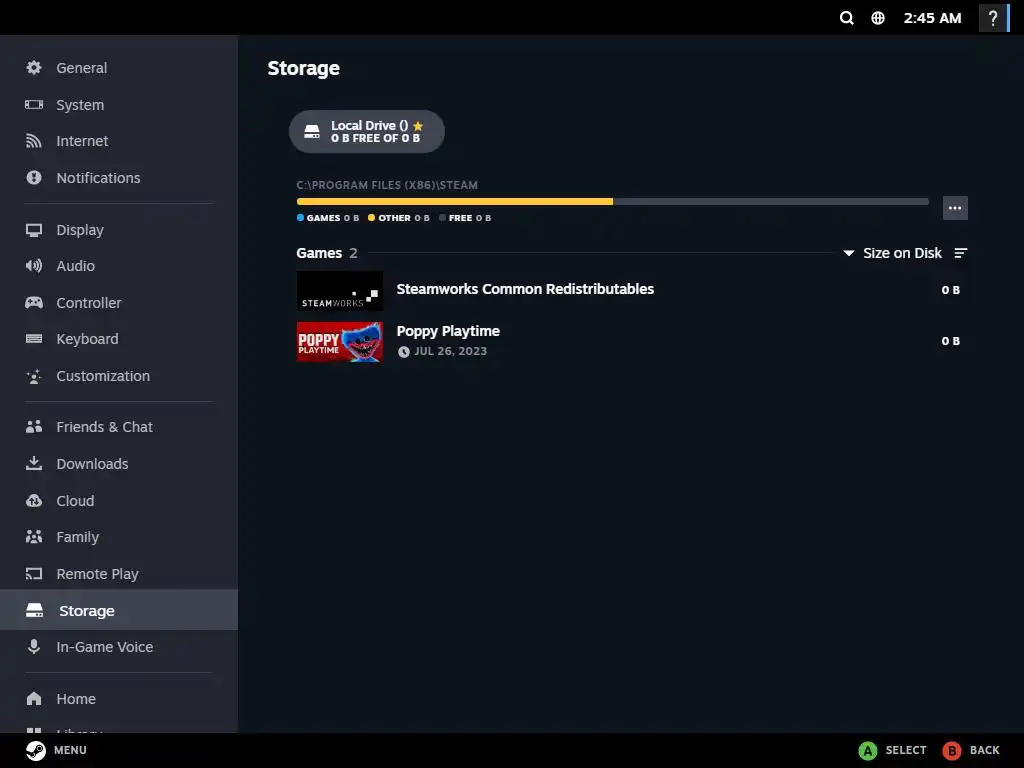This screenshot has width=1024, height=768.
Task: Select the Poppy Playtime game title
Action: (x=448, y=331)
